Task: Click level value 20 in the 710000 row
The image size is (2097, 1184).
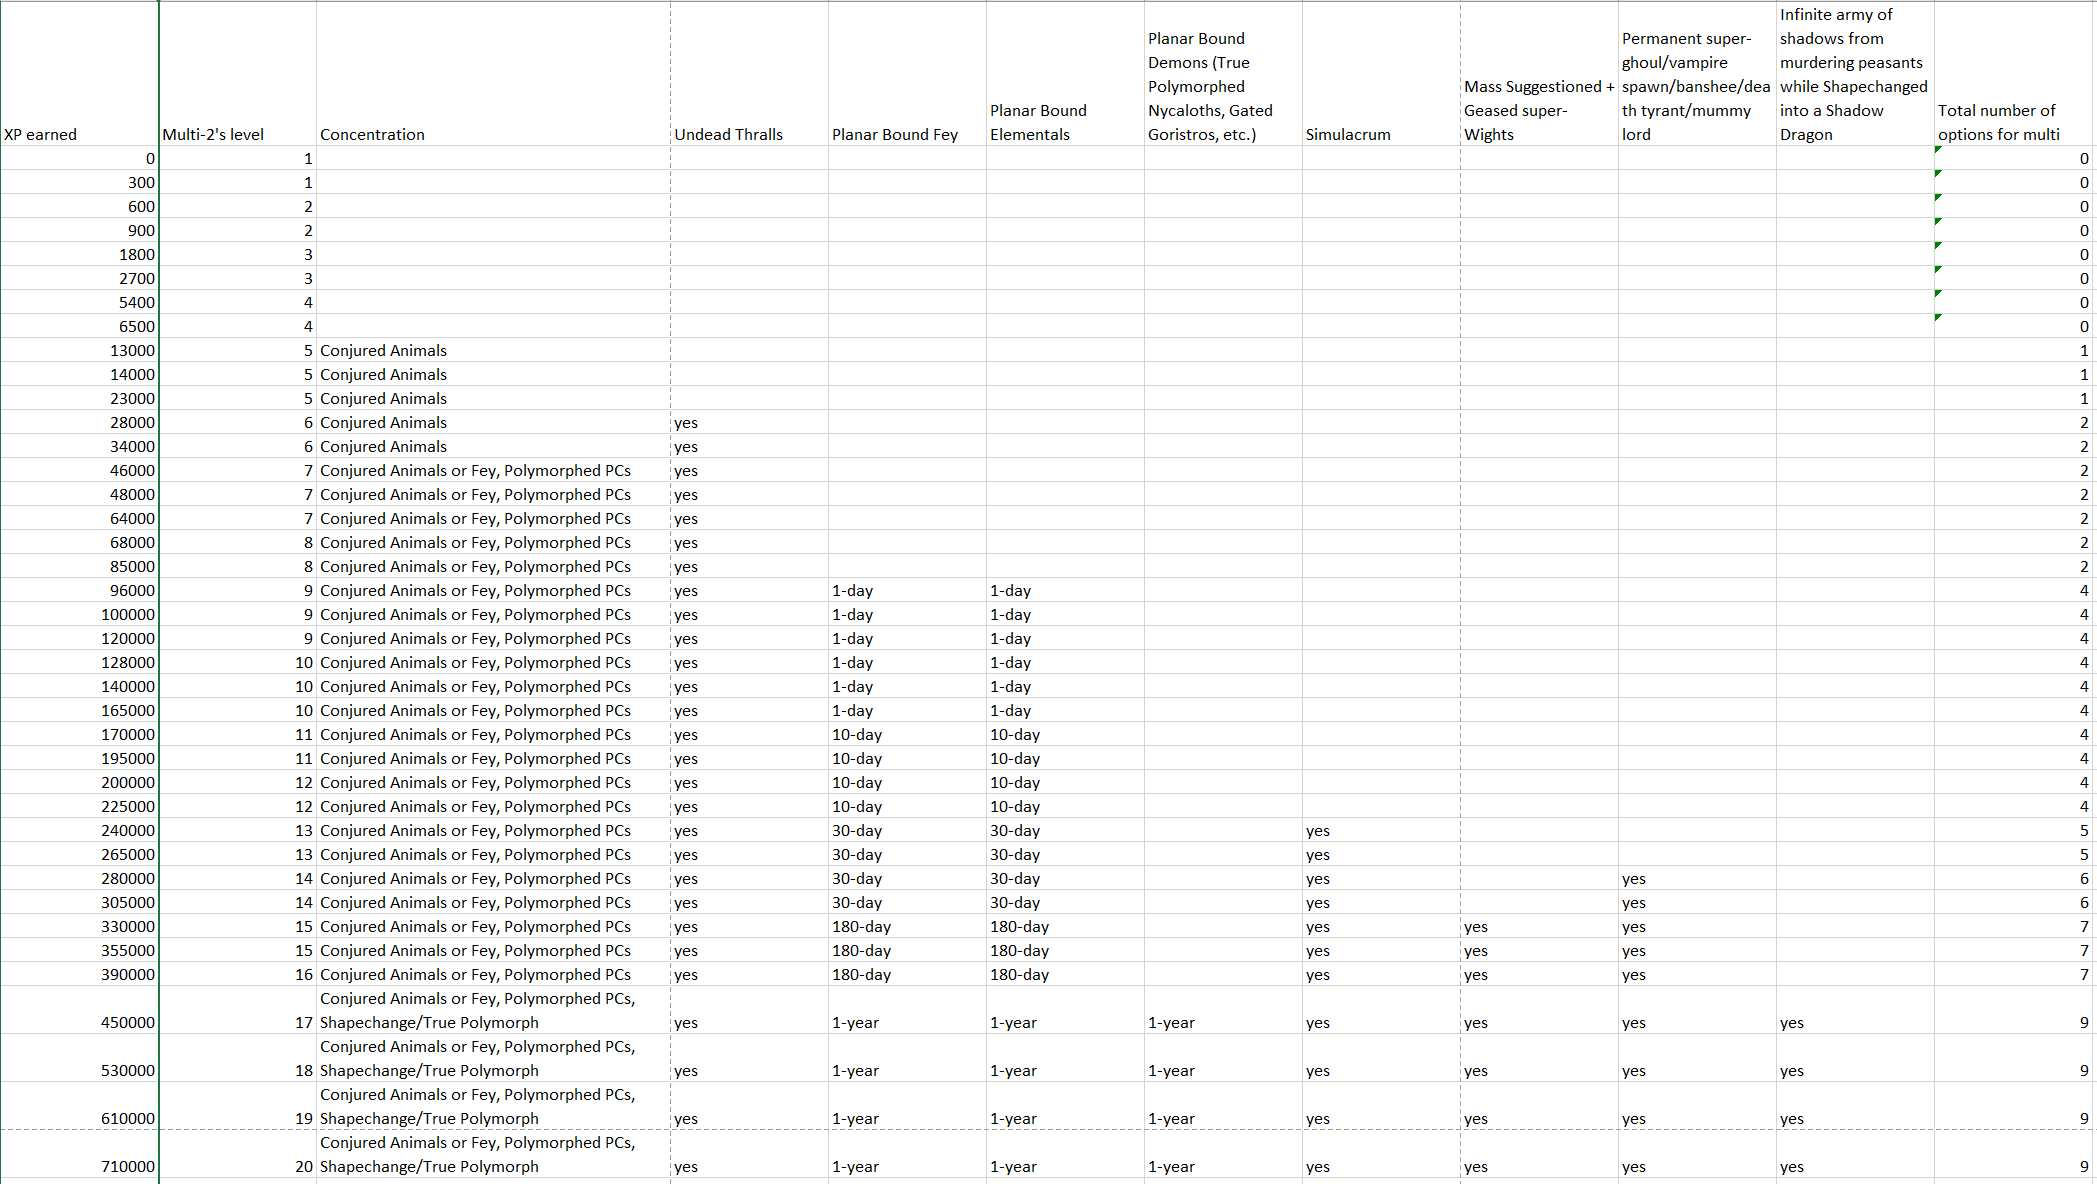Action: click(238, 1154)
